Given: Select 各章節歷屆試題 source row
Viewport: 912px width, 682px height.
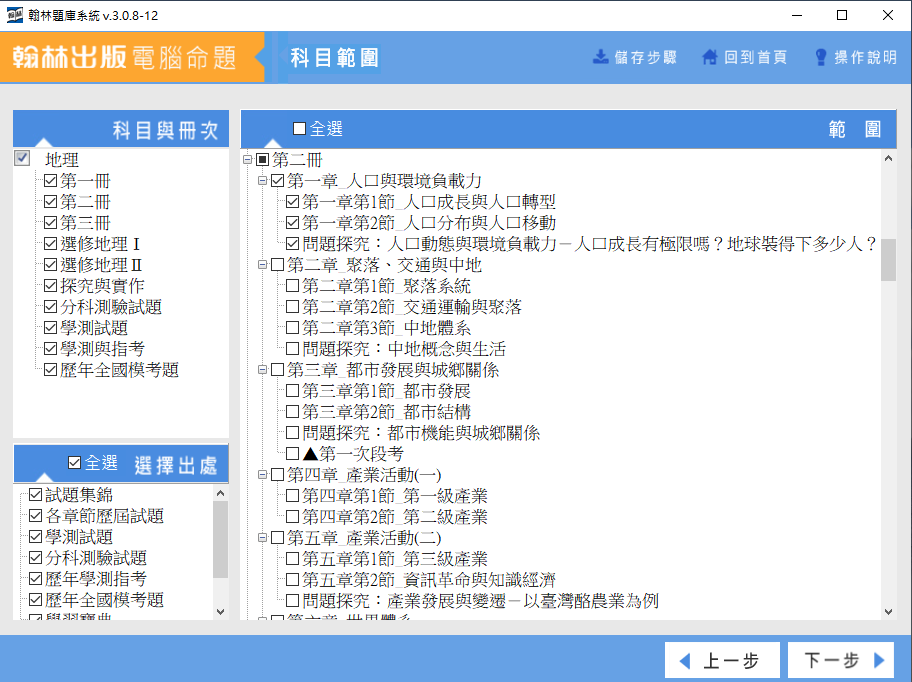Looking at the screenshot, I should pyautogui.click(x=105, y=516).
